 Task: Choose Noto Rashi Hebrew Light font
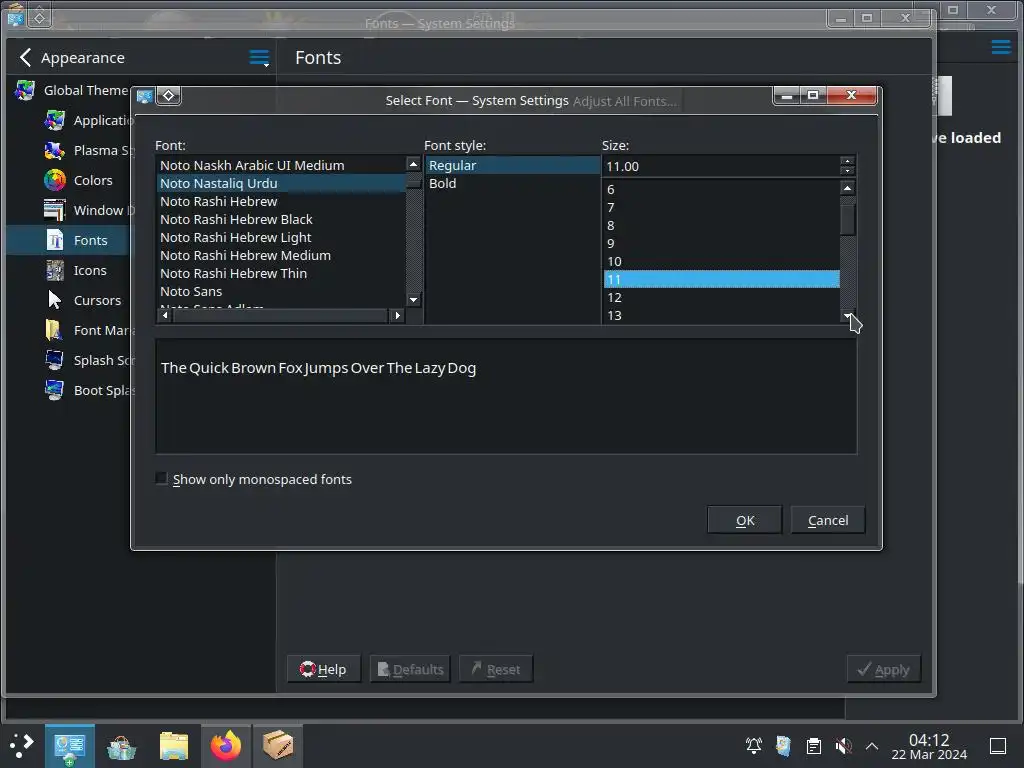[x=281, y=238]
